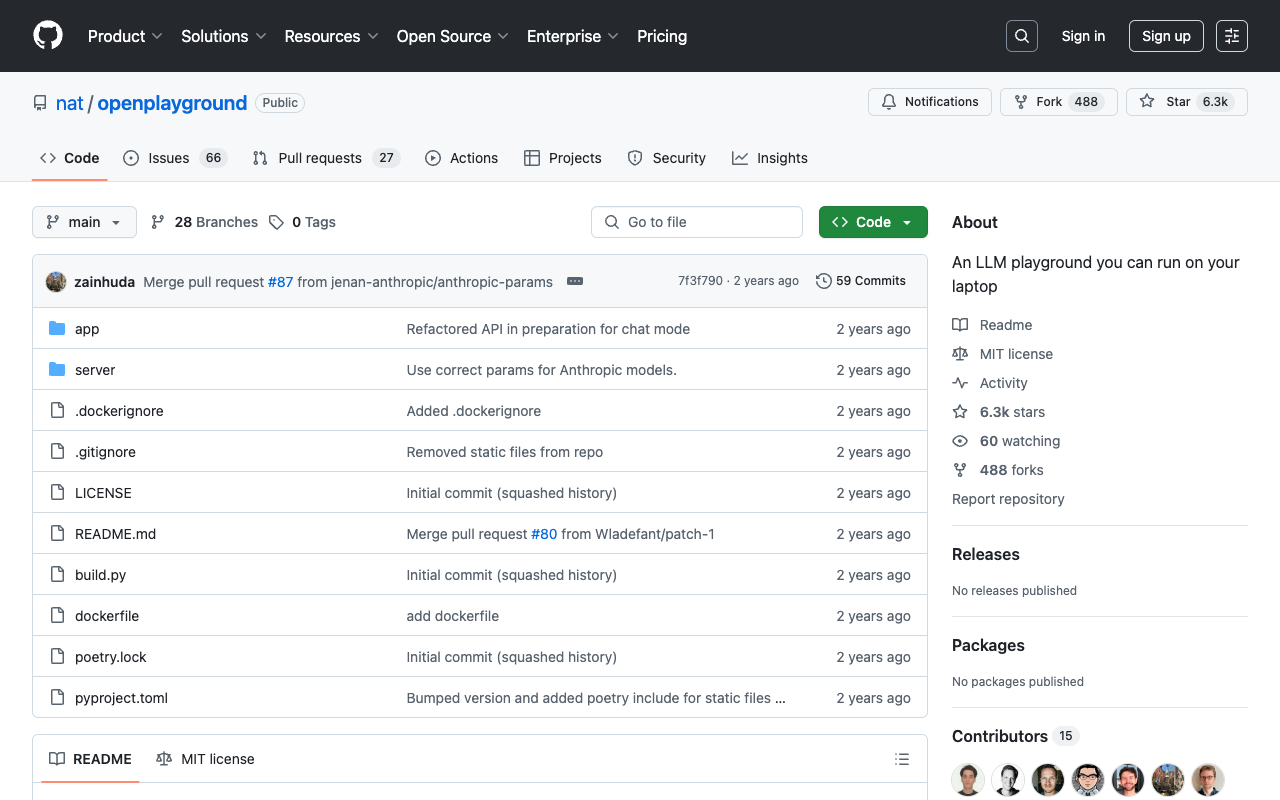Click the app folder icon

57,329
